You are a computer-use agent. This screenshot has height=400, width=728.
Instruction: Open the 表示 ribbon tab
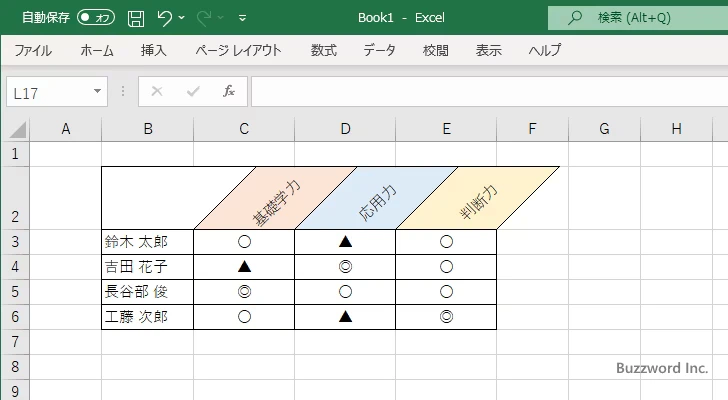[488, 50]
